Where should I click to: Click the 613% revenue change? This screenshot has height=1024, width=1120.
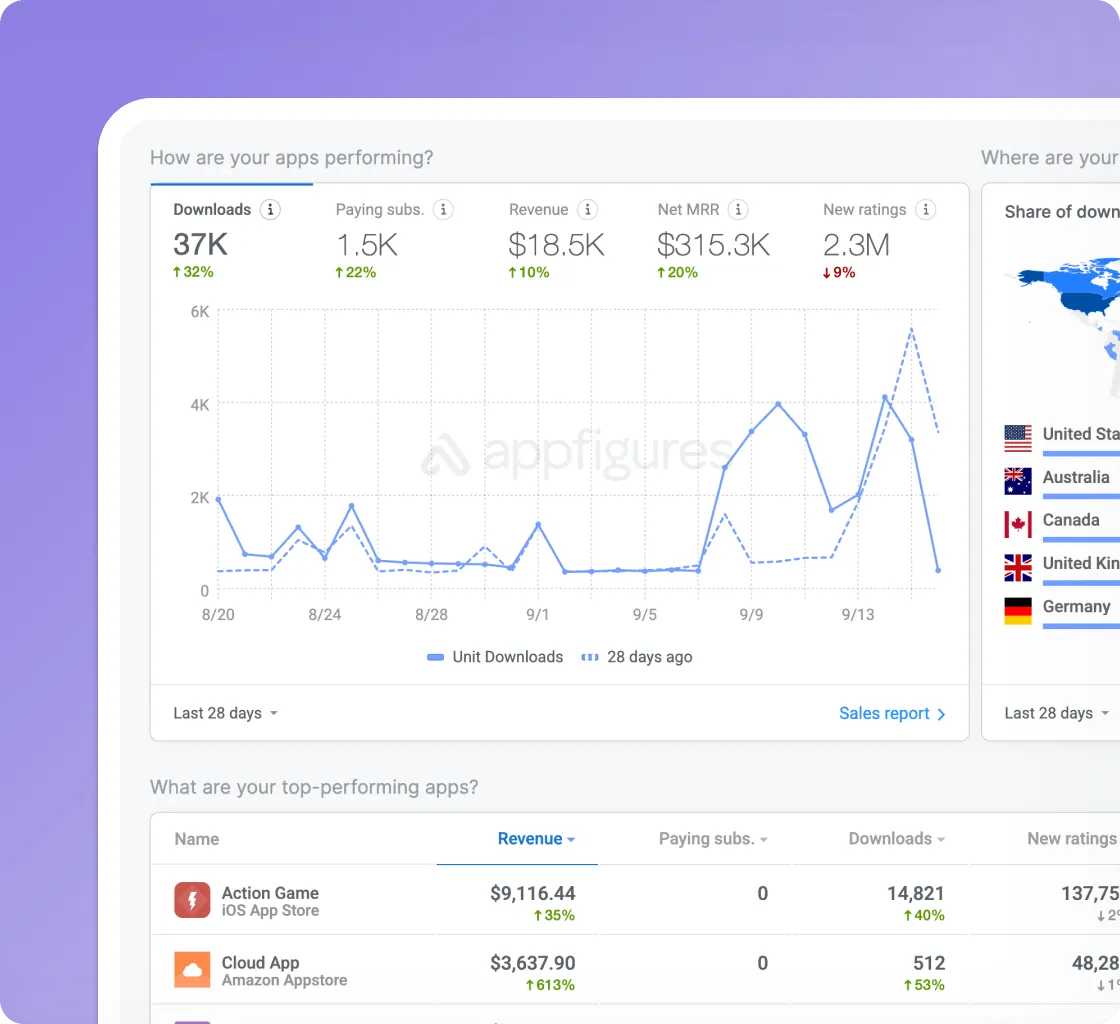coord(550,985)
